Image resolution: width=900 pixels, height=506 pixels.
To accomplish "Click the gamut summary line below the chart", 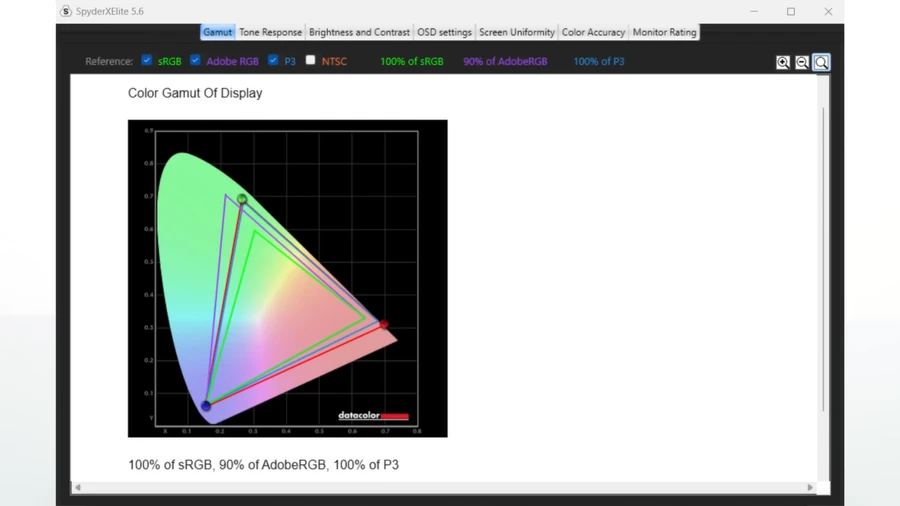I will pyautogui.click(x=263, y=465).
